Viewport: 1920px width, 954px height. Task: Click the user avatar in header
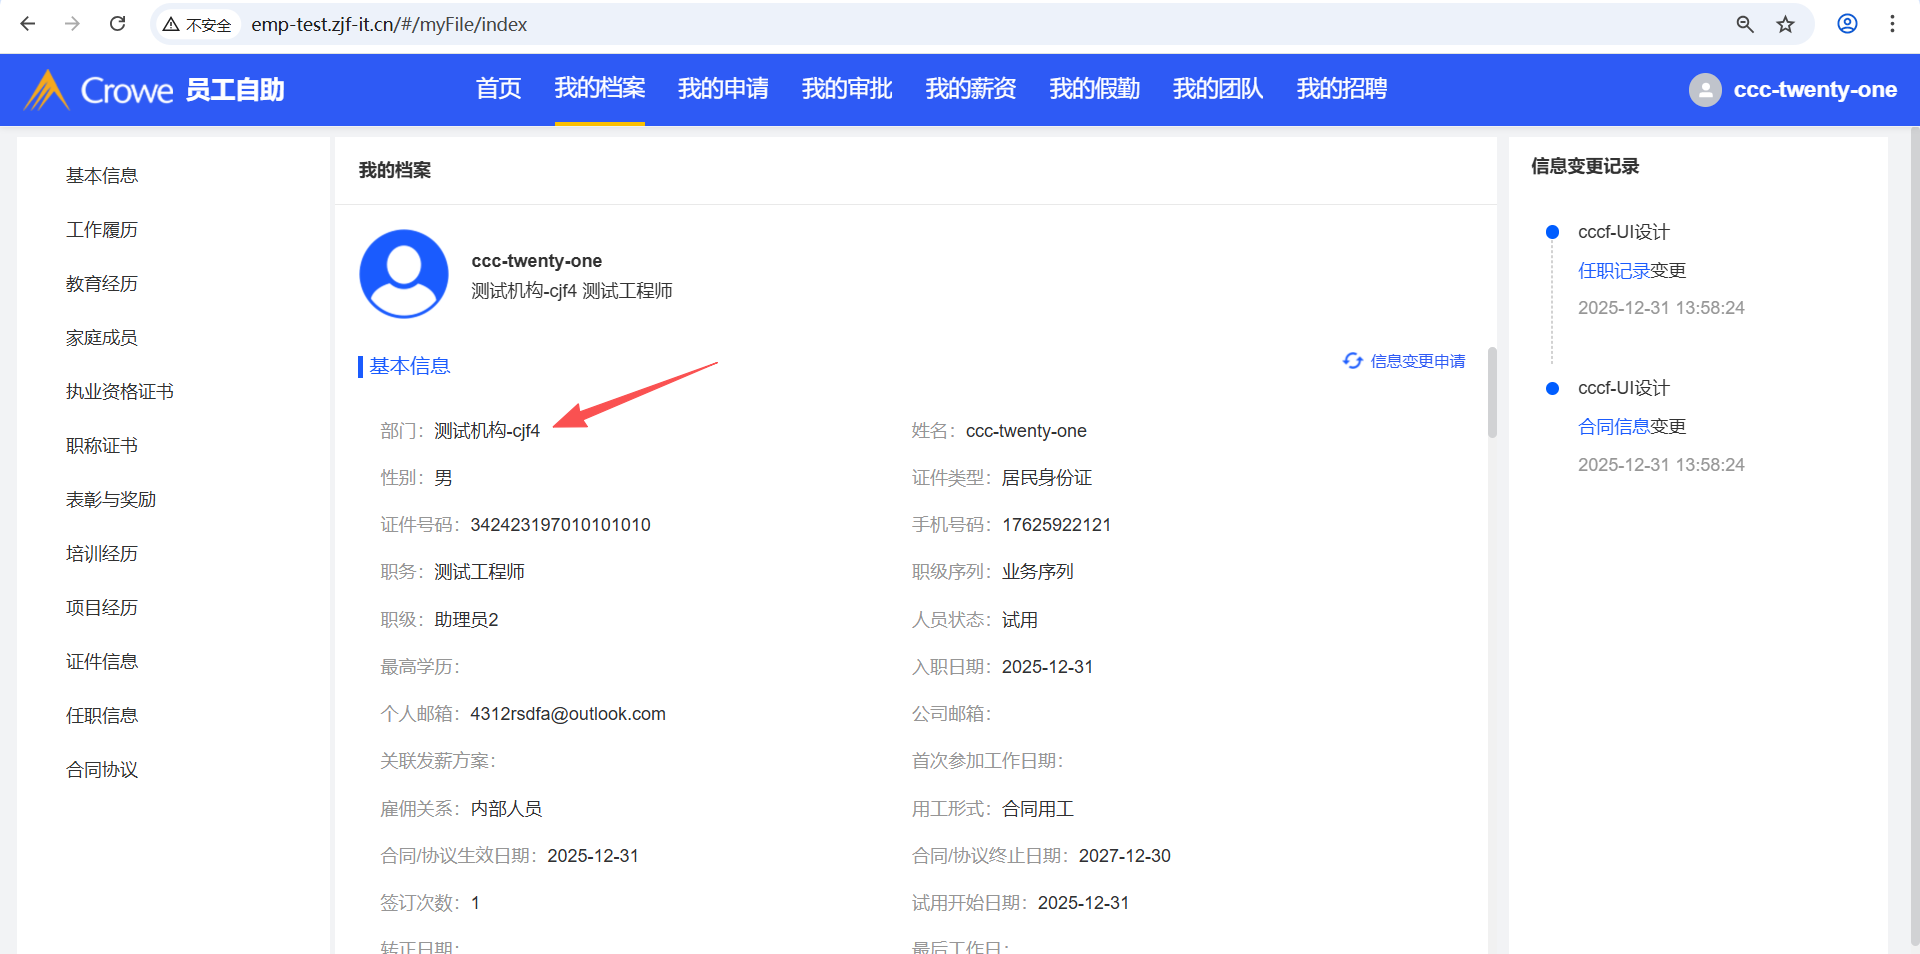point(1705,90)
